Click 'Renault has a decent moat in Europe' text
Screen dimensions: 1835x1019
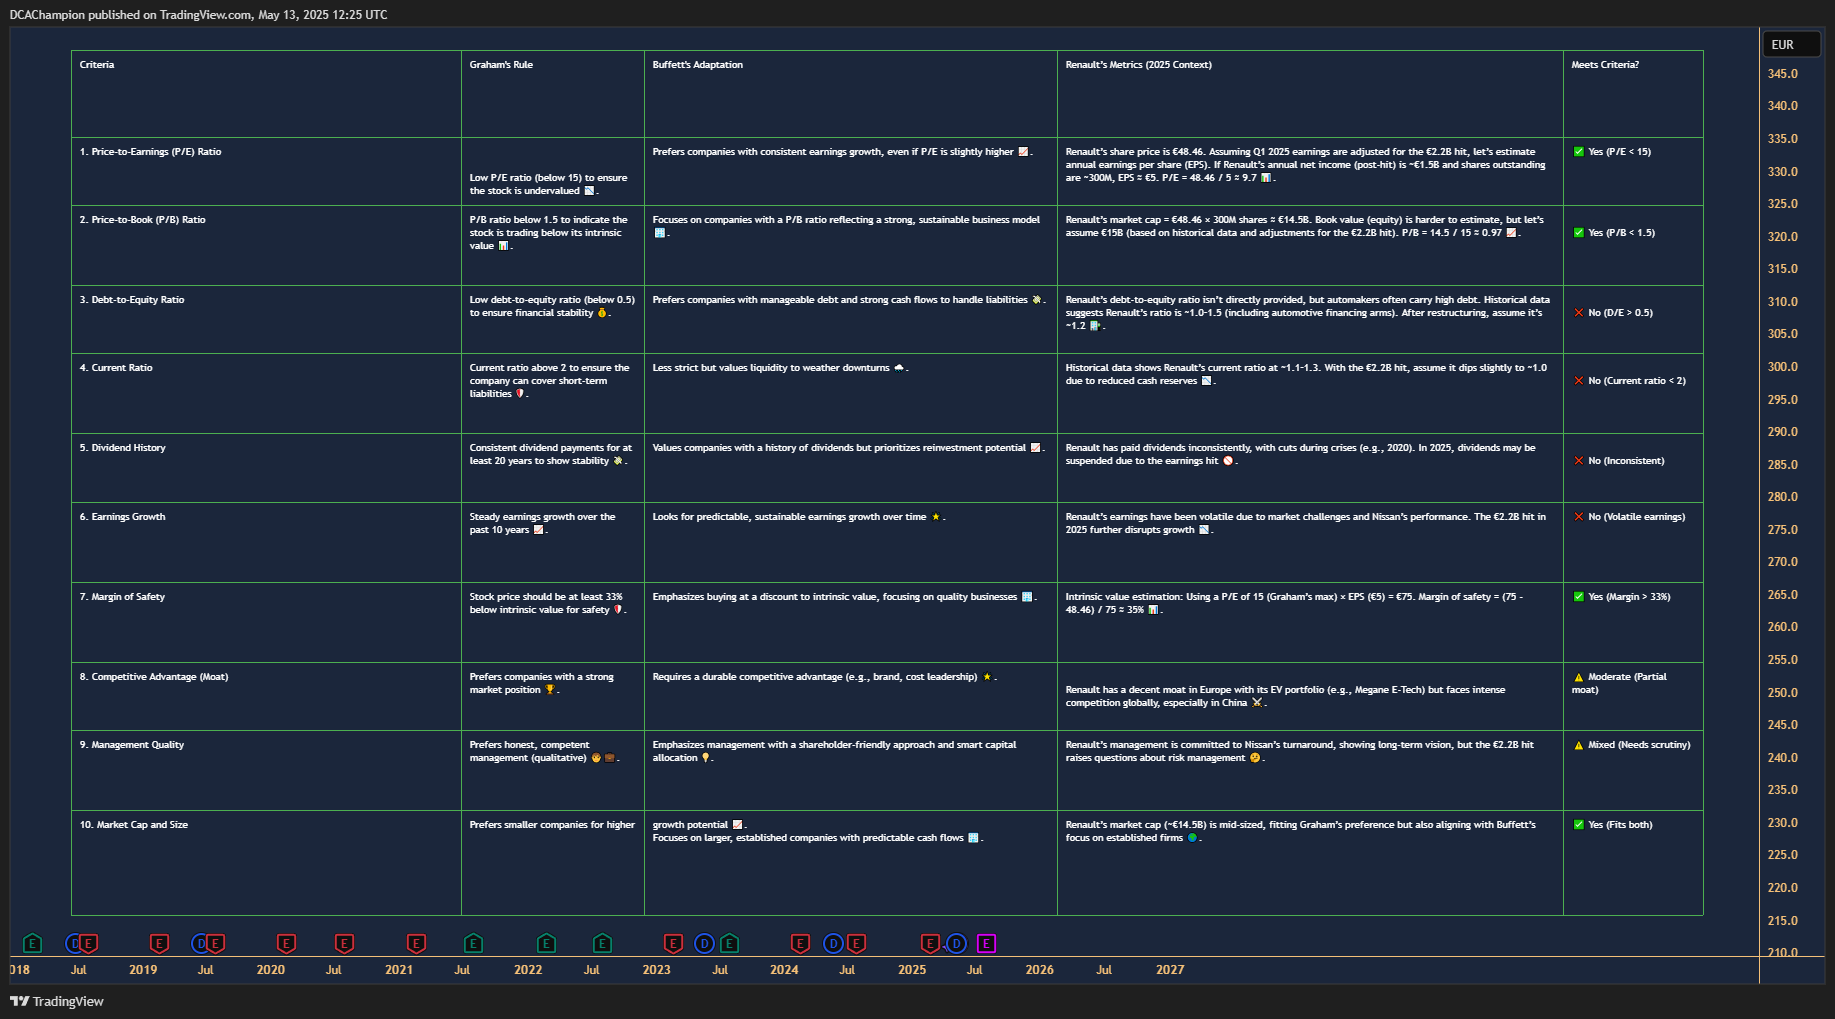click(x=1285, y=696)
